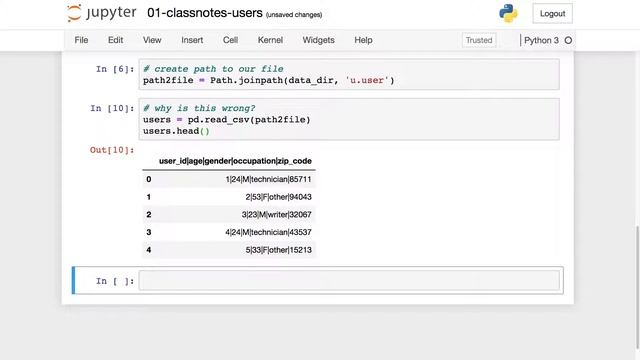Click the user_id|age|gender|occupation|zip_code column header
Image resolution: width=640 pixels, height=360 pixels.
click(235, 161)
